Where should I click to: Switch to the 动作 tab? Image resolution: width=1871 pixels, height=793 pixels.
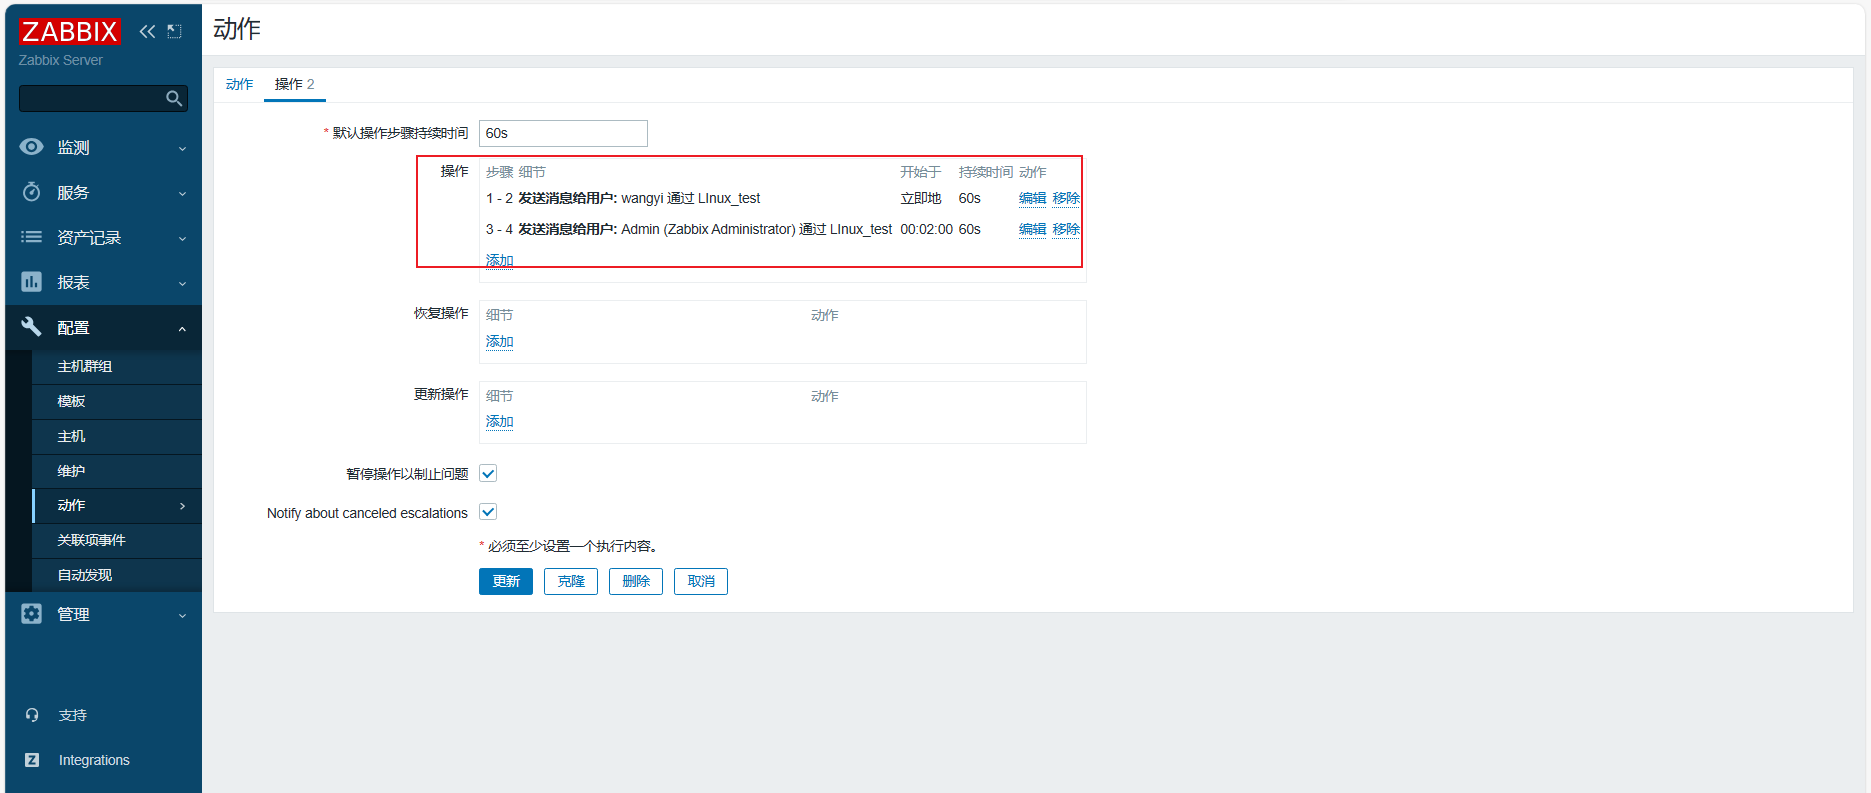pos(239,84)
